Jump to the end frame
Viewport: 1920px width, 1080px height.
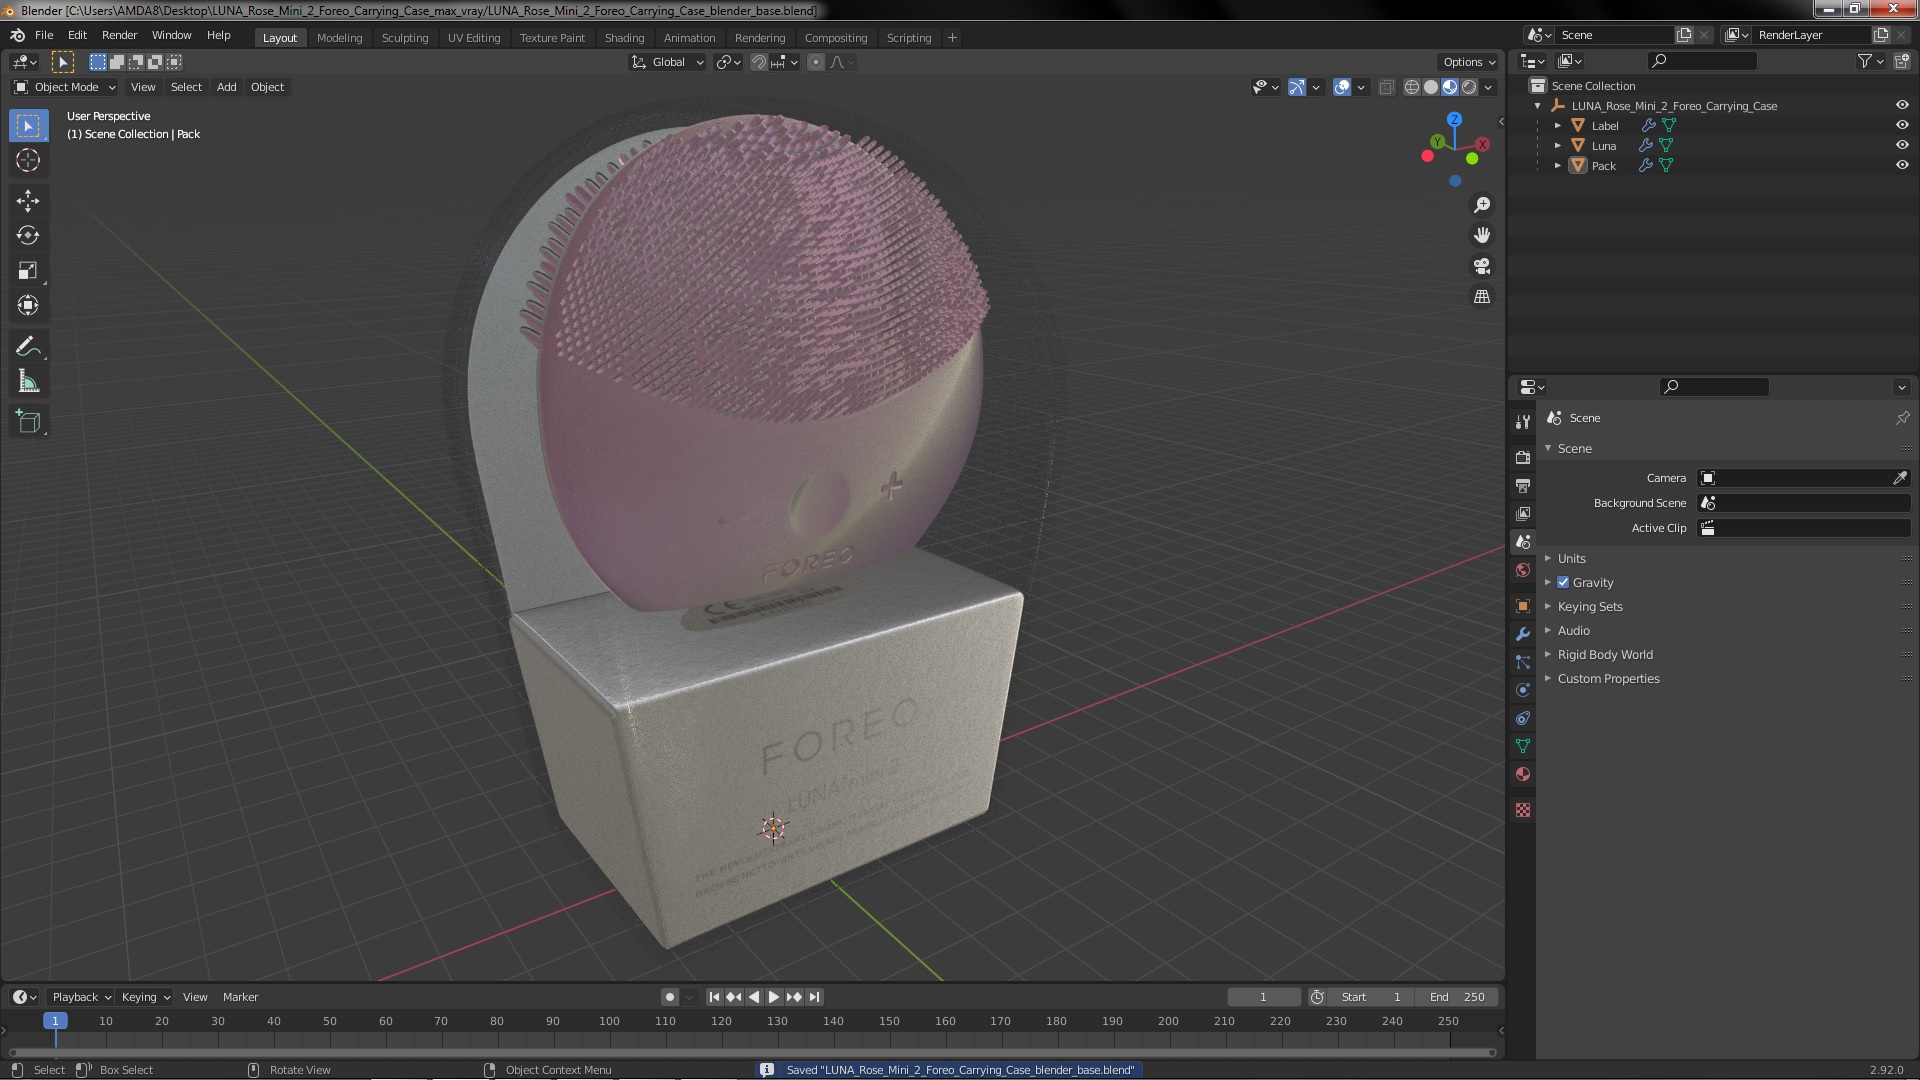(815, 997)
